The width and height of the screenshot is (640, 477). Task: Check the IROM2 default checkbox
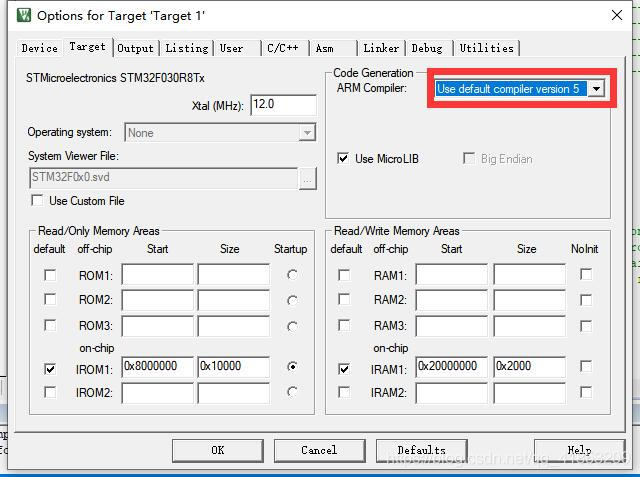click(50, 392)
